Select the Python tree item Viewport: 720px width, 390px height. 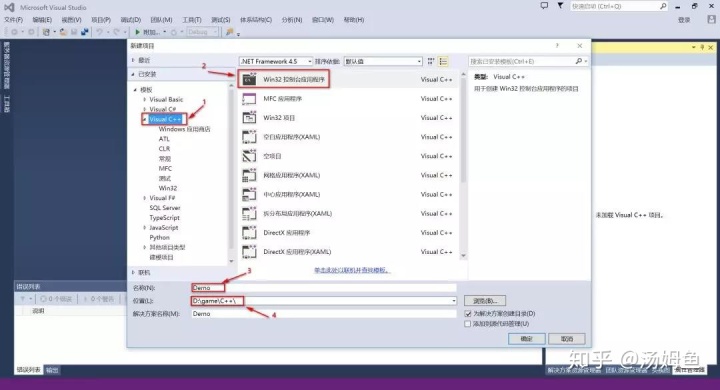coord(159,237)
